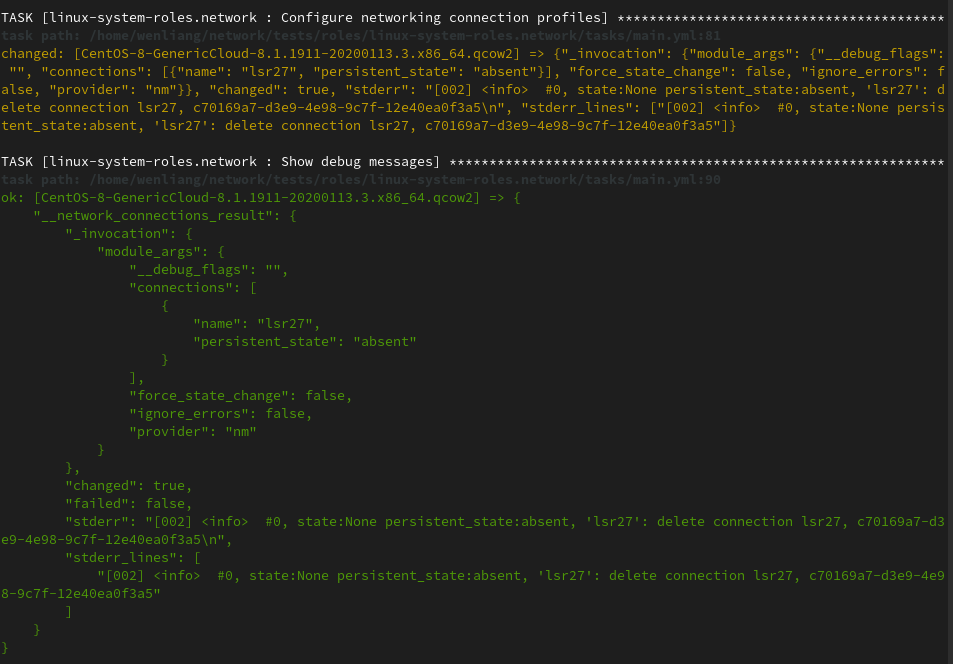Screen dimensions: 953x664
Task: Click the '"failed": false' line
Action: [x=128, y=504]
